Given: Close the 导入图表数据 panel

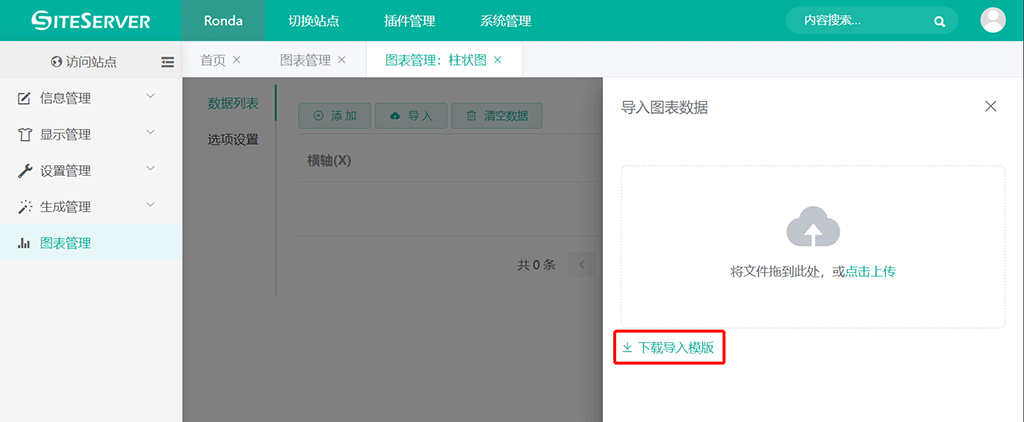Looking at the screenshot, I should click(990, 107).
